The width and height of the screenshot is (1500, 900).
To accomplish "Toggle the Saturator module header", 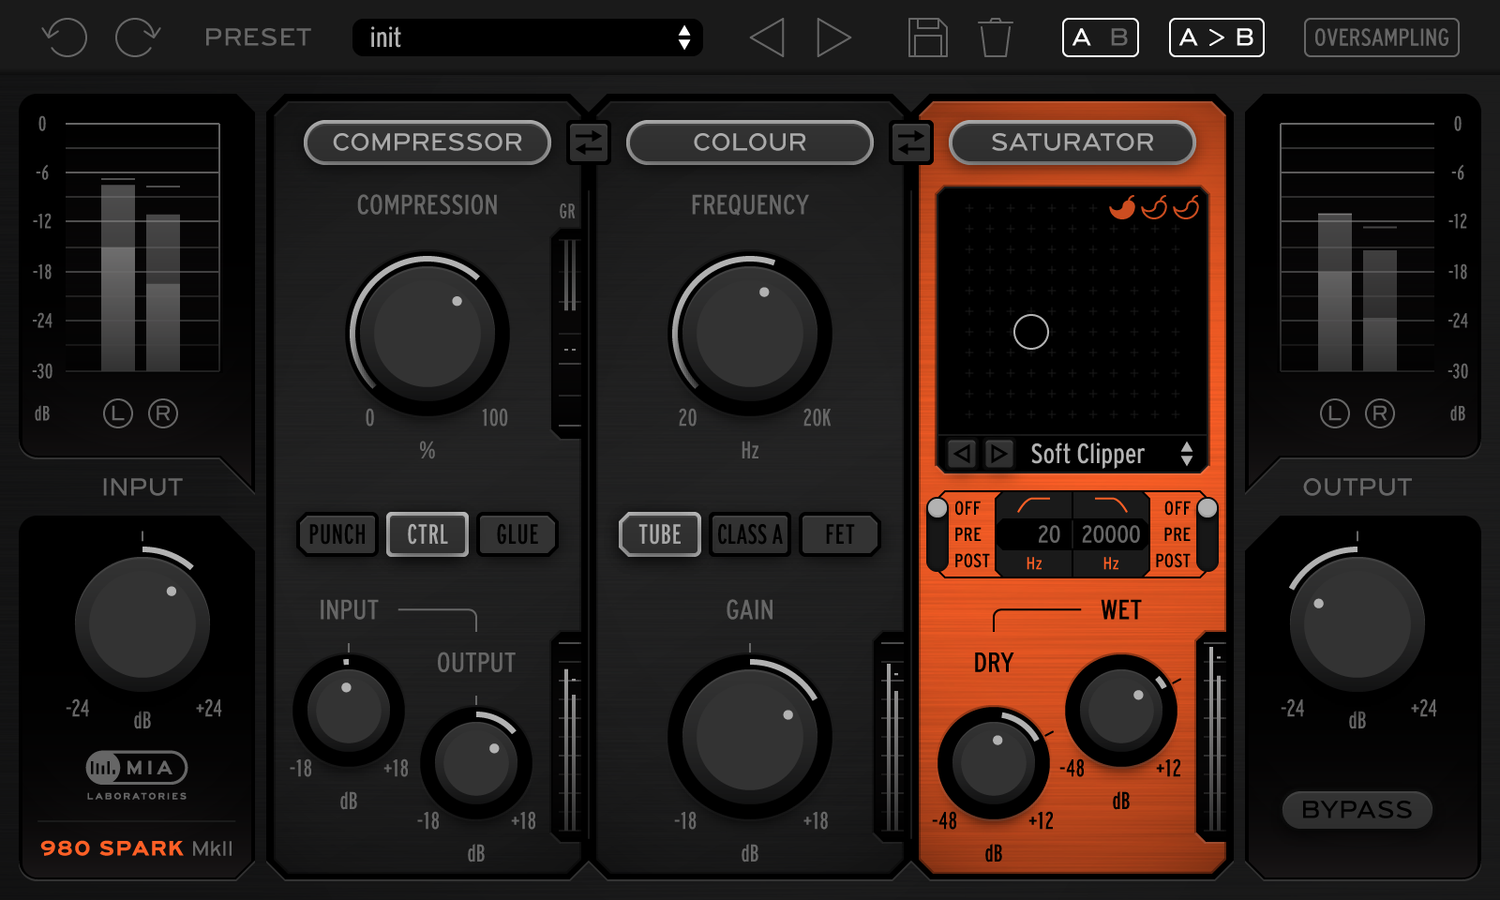I will point(1072,143).
